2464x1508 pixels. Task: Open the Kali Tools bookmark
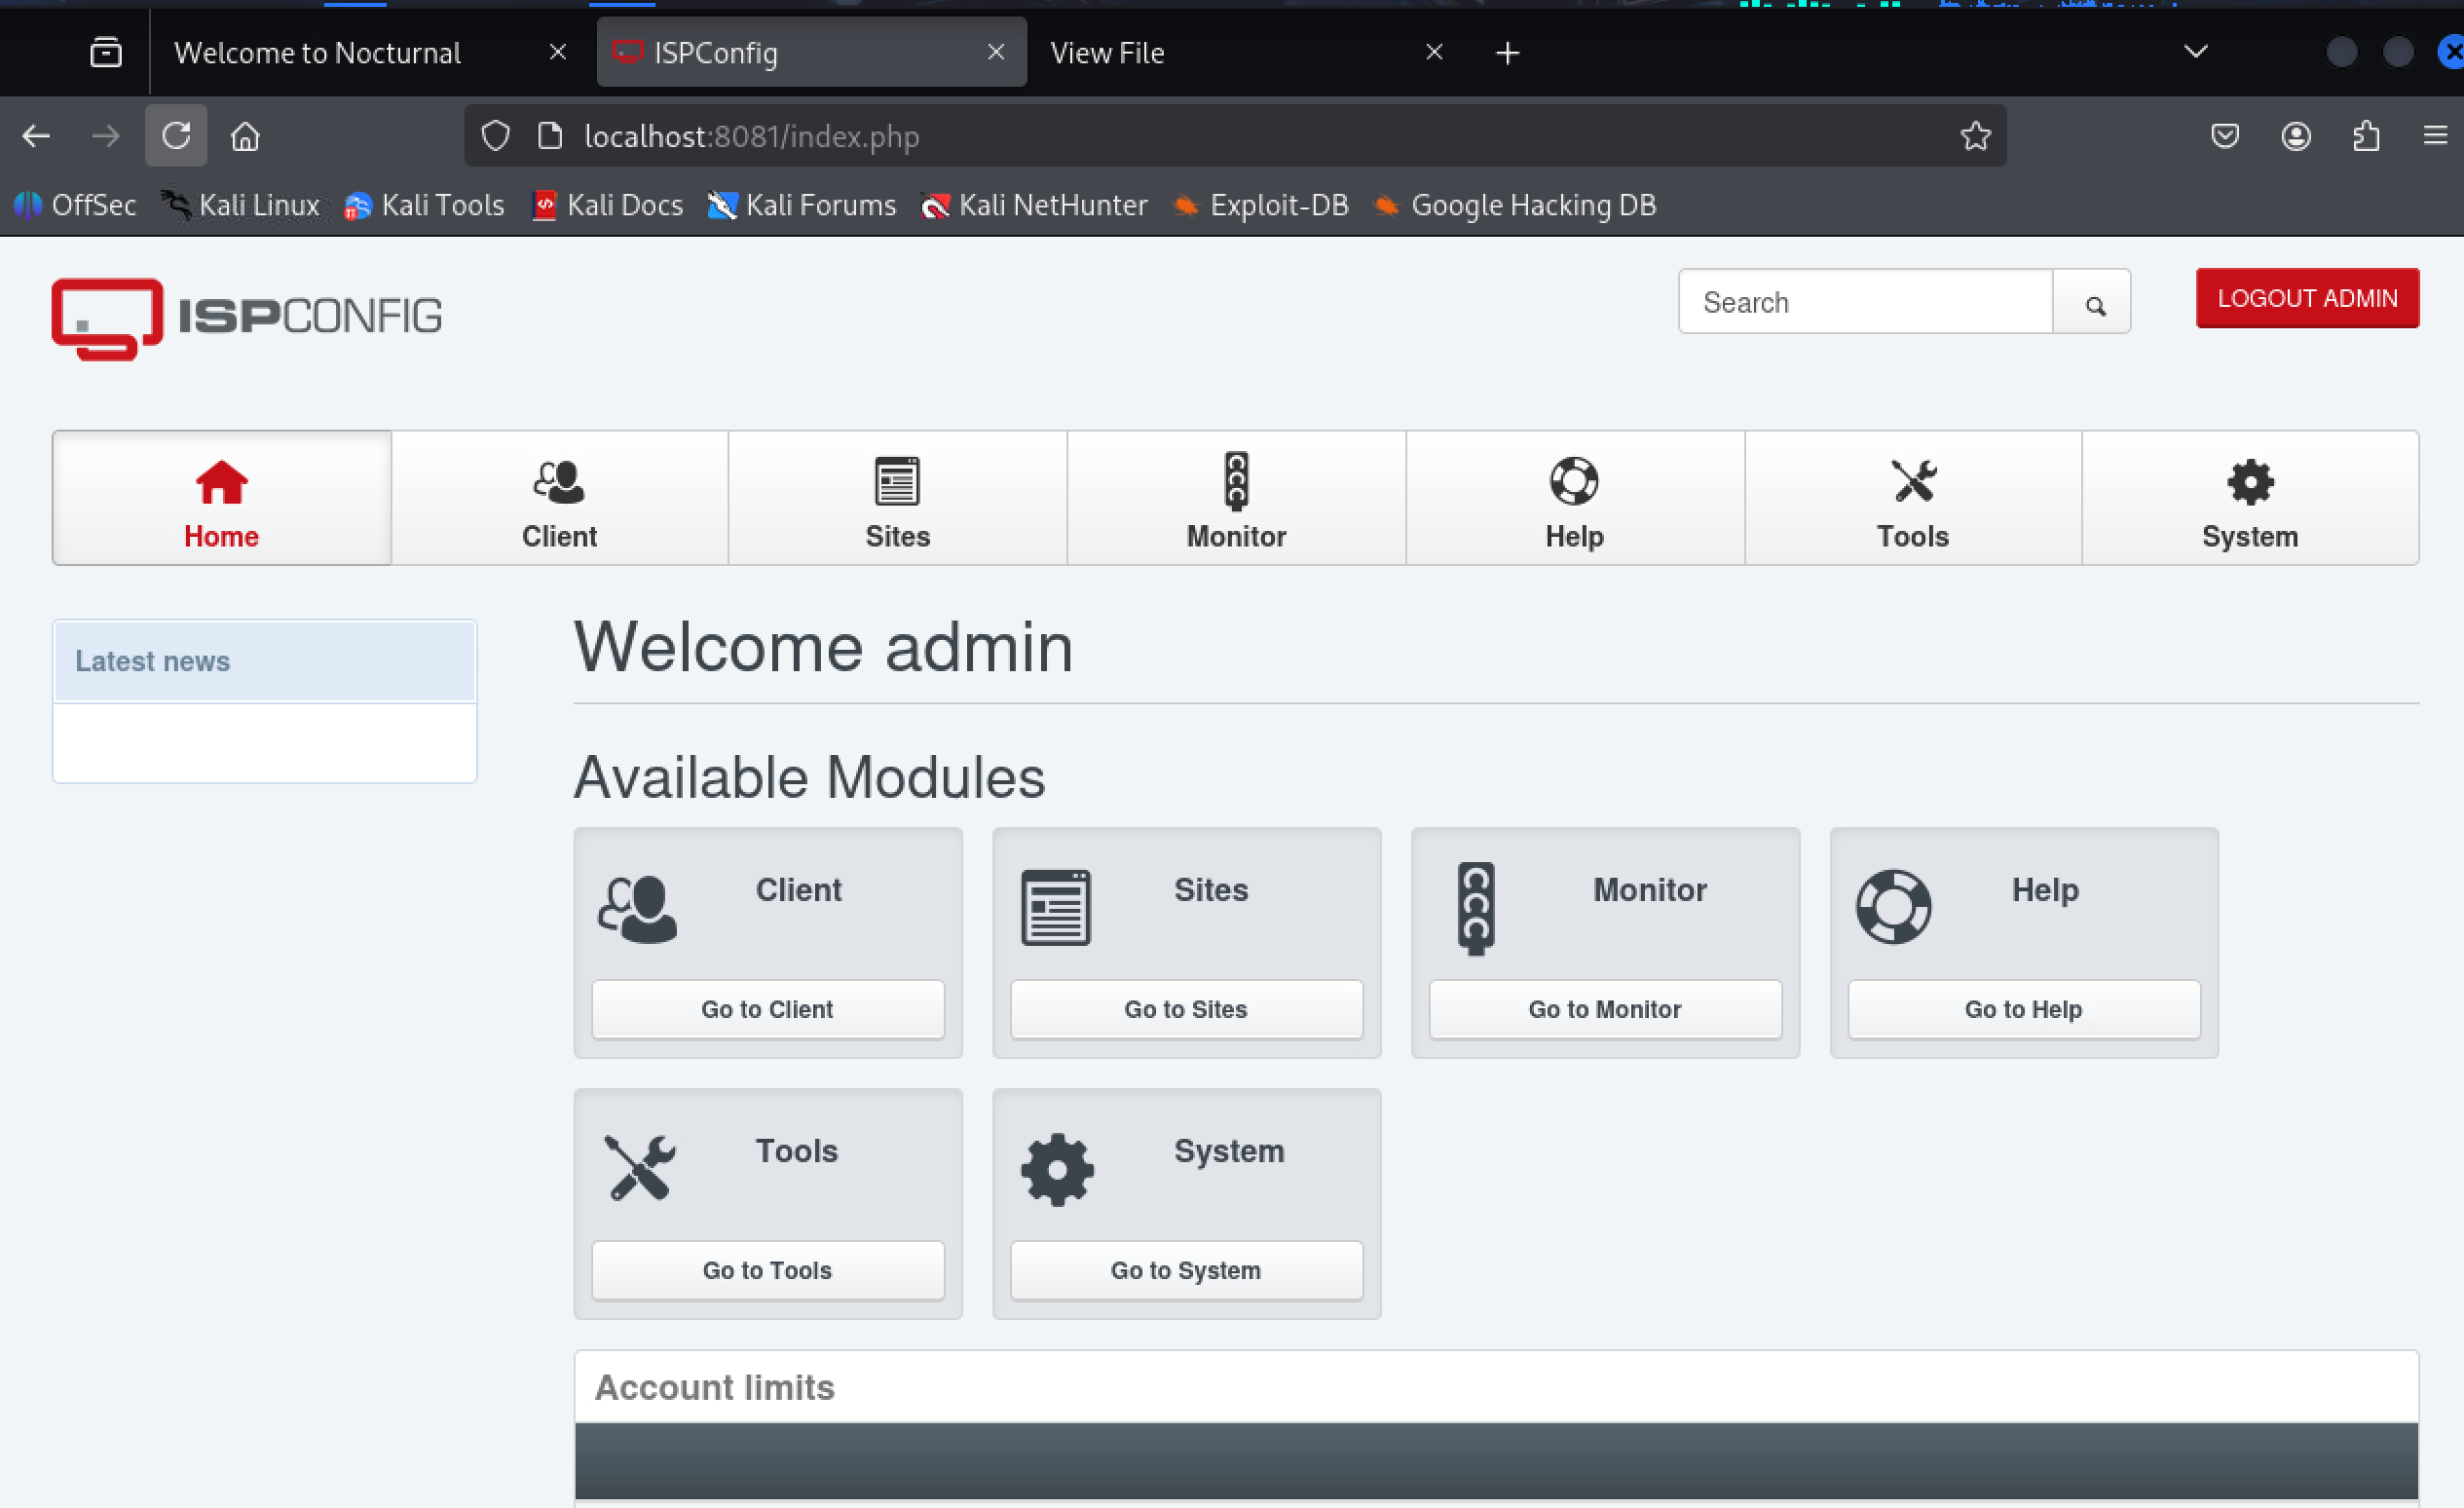coord(424,205)
